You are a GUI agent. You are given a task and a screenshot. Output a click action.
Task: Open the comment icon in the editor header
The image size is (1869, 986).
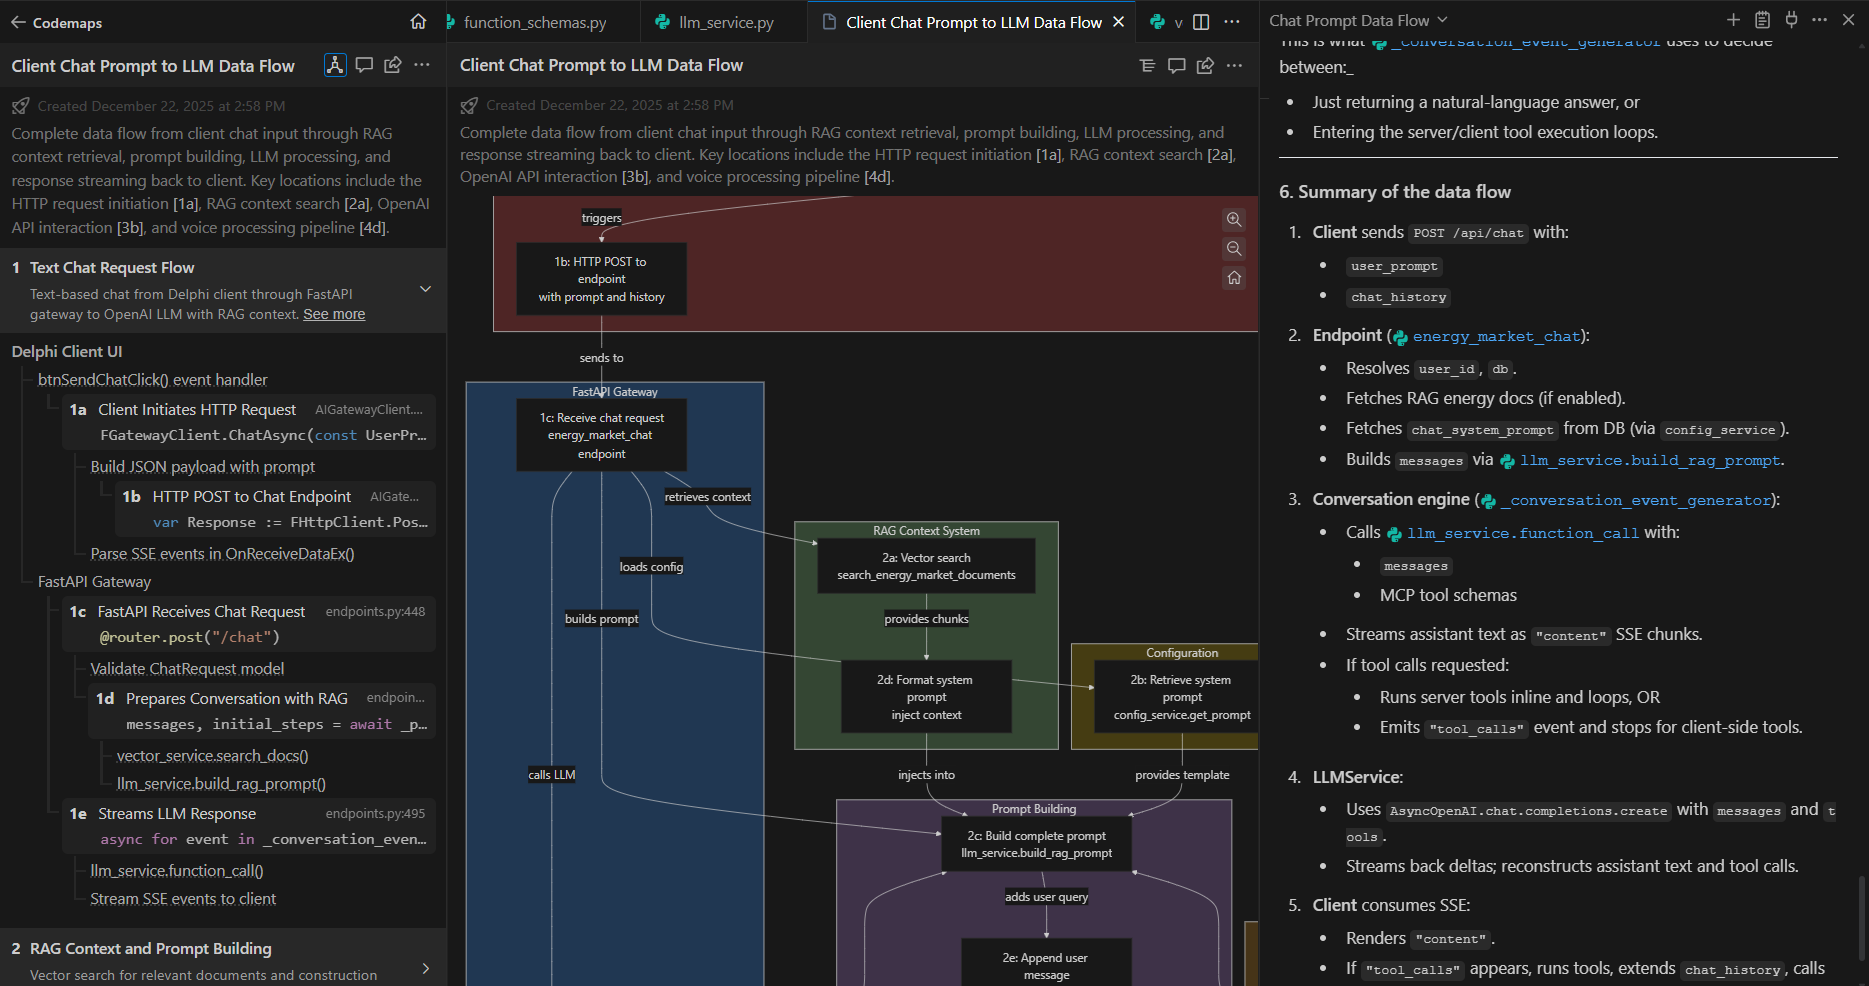(x=1176, y=65)
